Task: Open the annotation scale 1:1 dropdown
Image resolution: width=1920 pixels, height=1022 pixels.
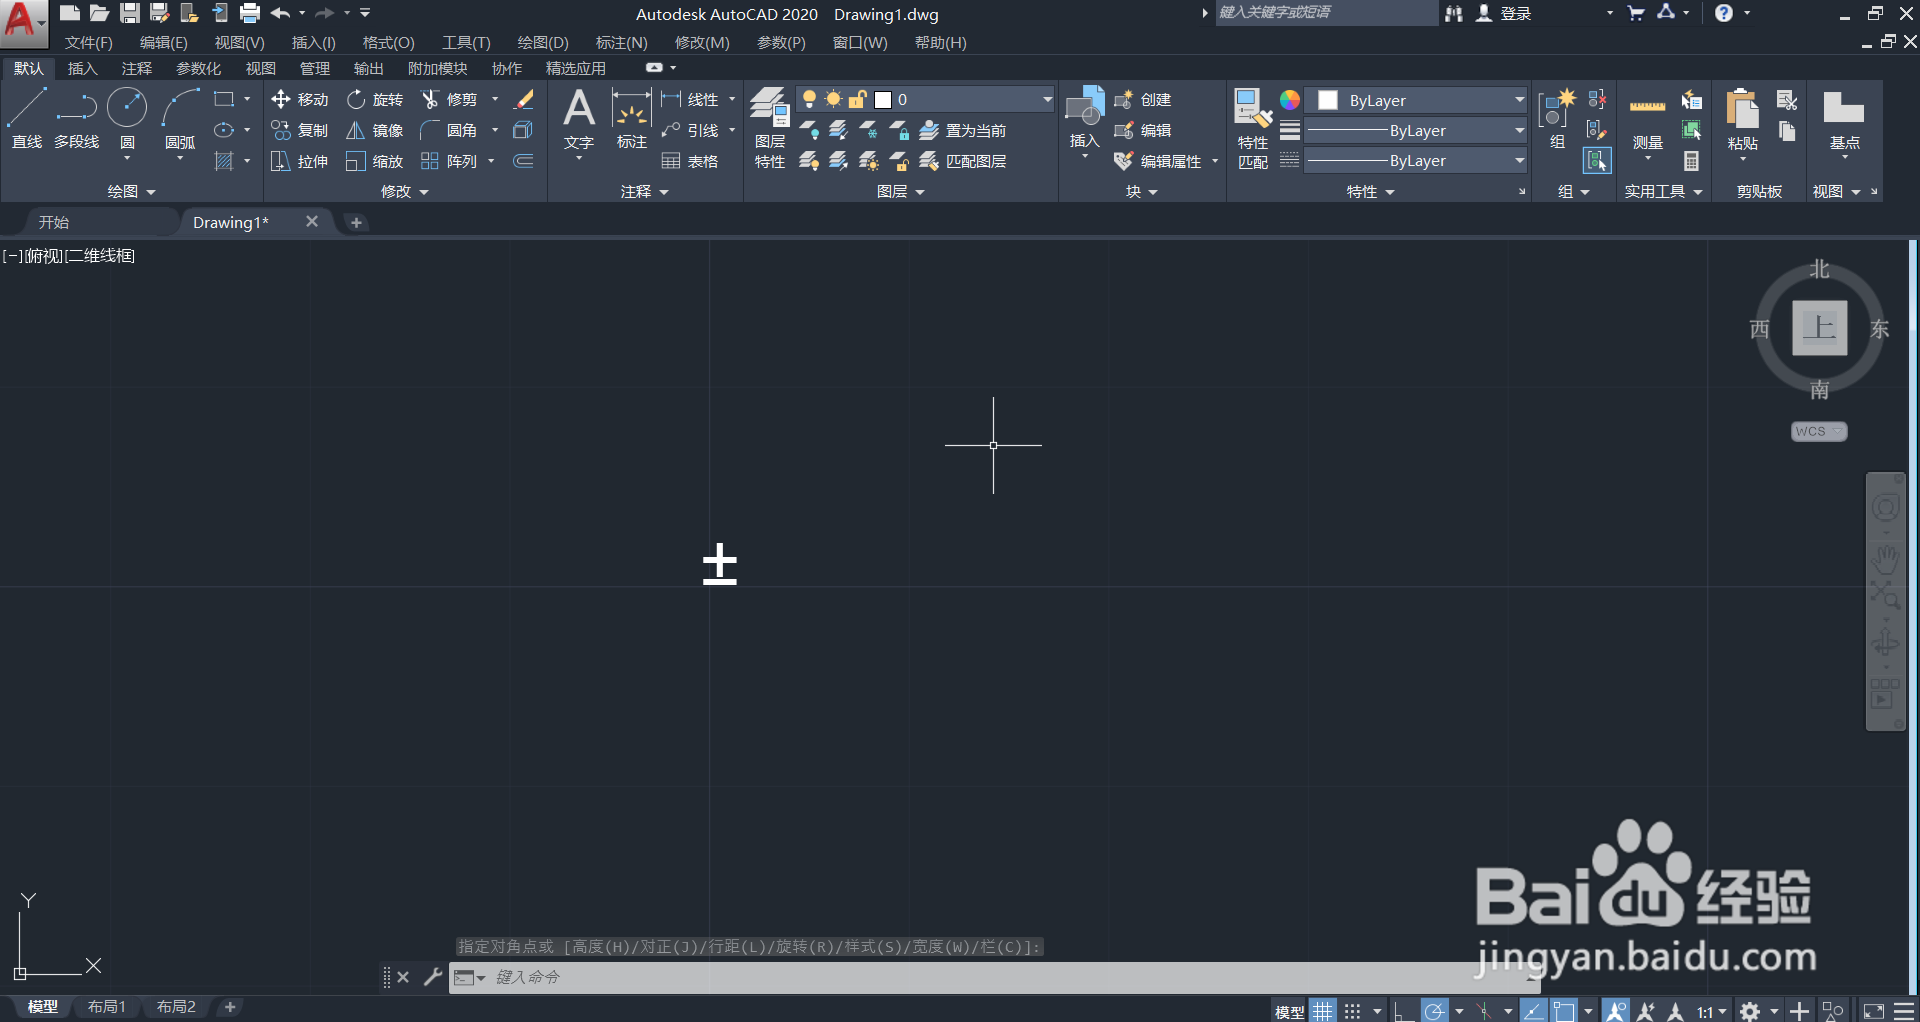Action: click(1711, 1011)
